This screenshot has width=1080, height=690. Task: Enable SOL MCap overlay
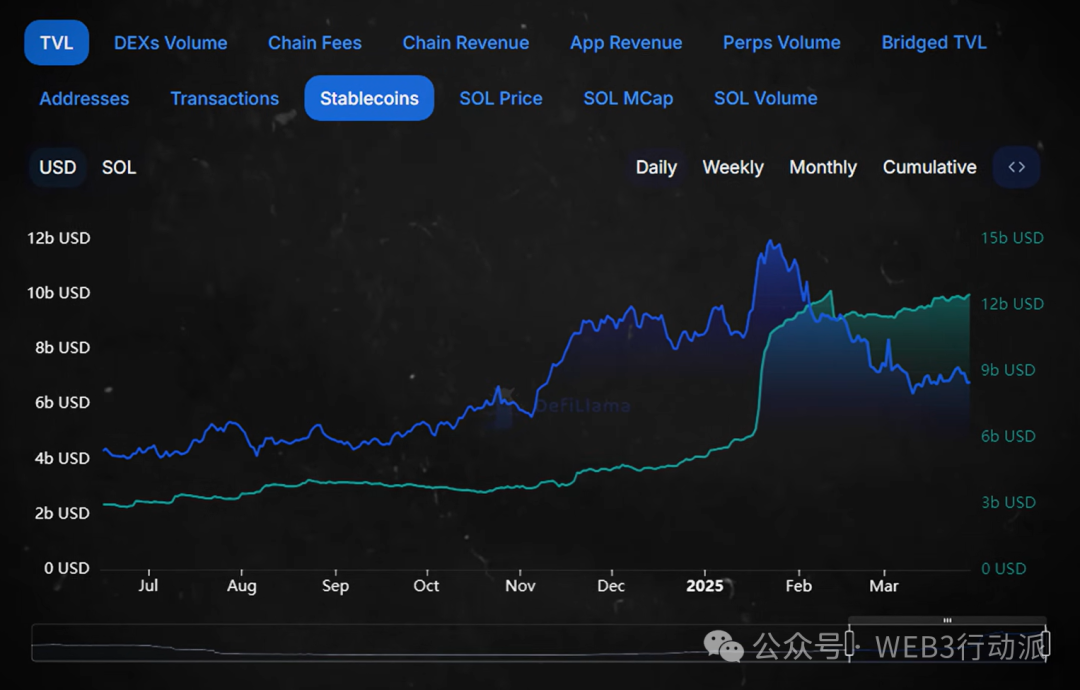coord(628,98)
